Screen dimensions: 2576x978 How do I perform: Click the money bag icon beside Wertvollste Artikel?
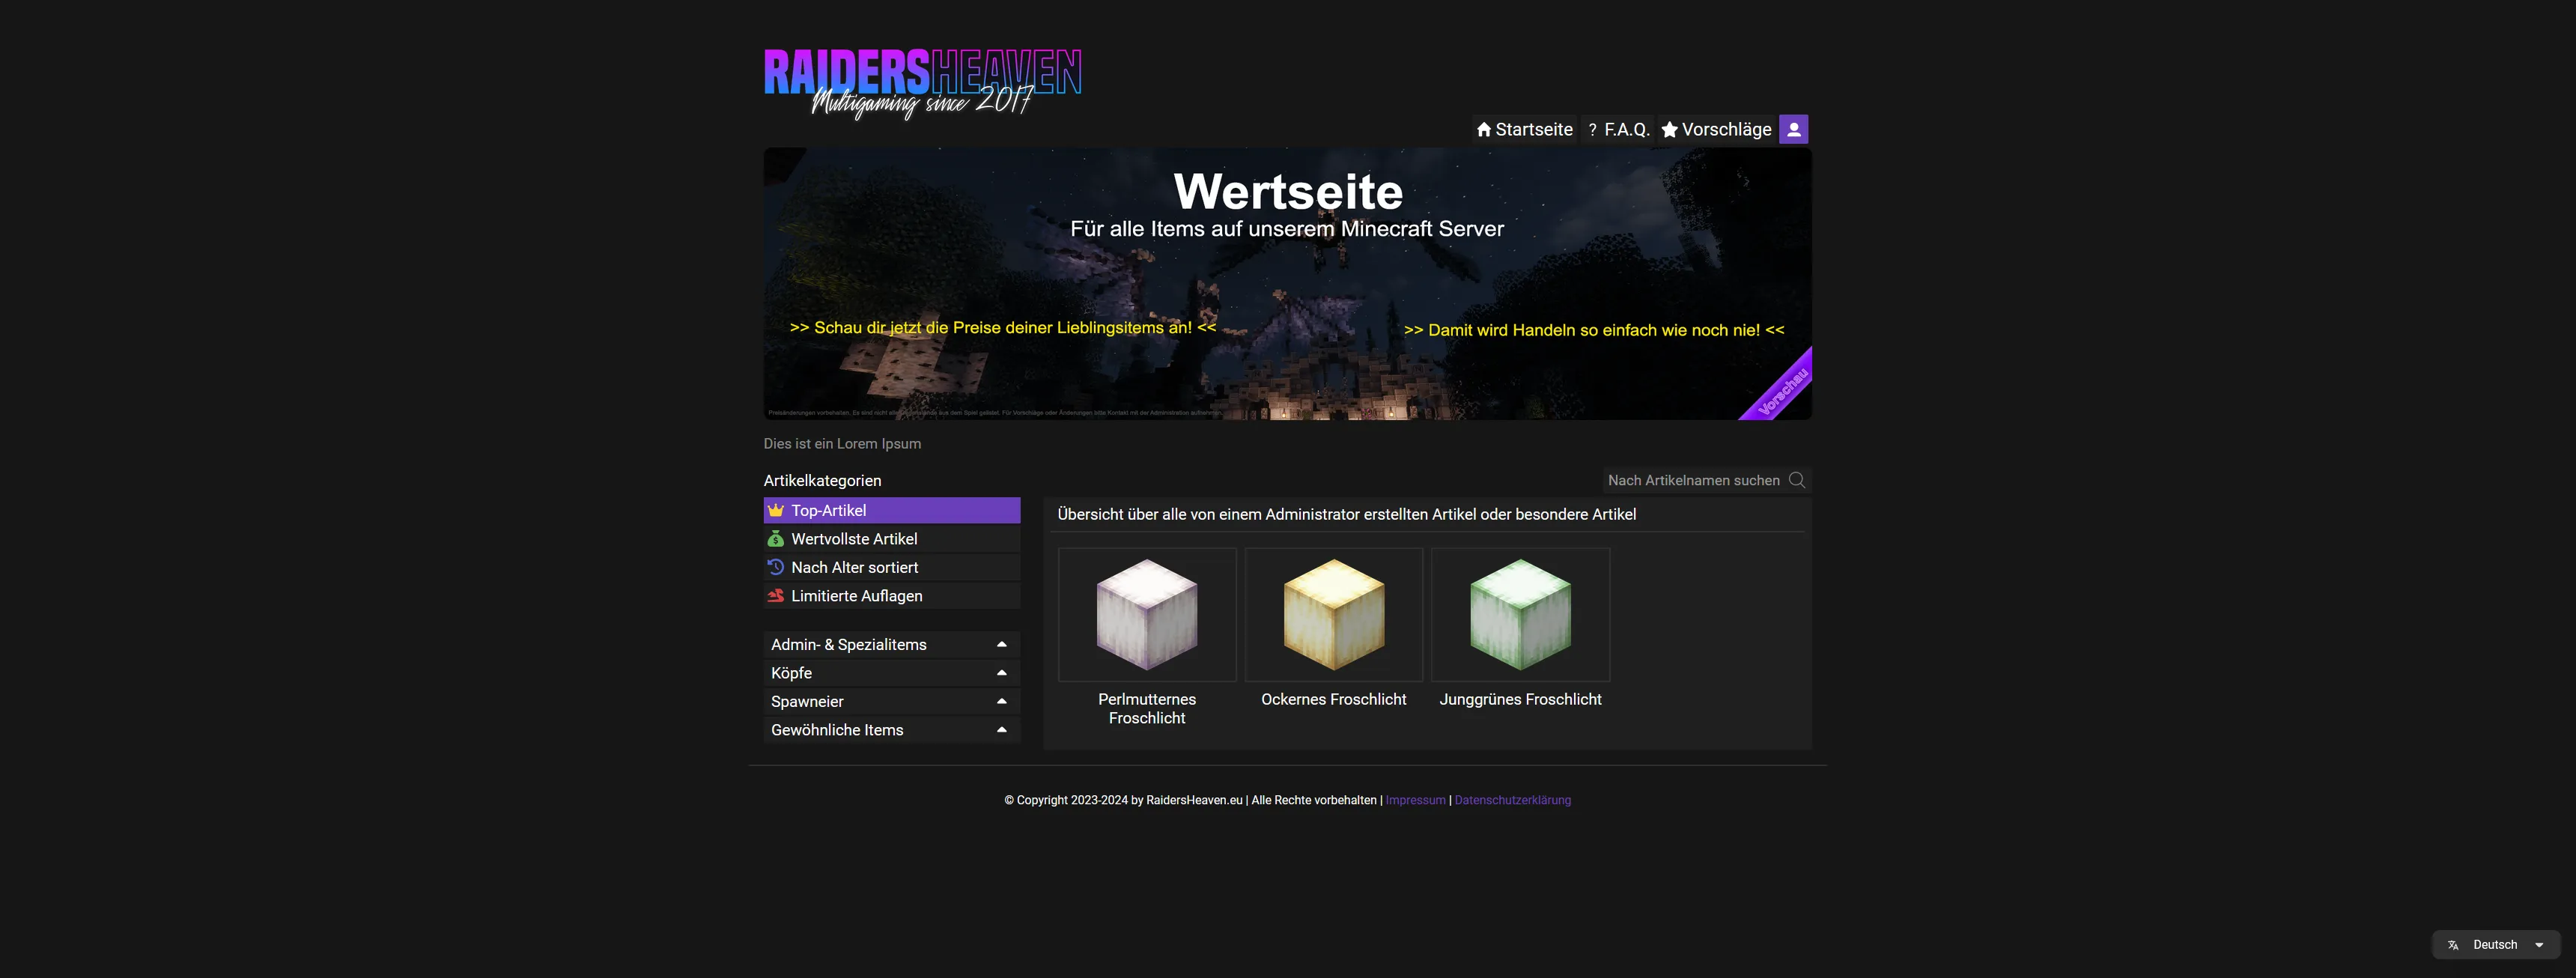tap(776, 539)
